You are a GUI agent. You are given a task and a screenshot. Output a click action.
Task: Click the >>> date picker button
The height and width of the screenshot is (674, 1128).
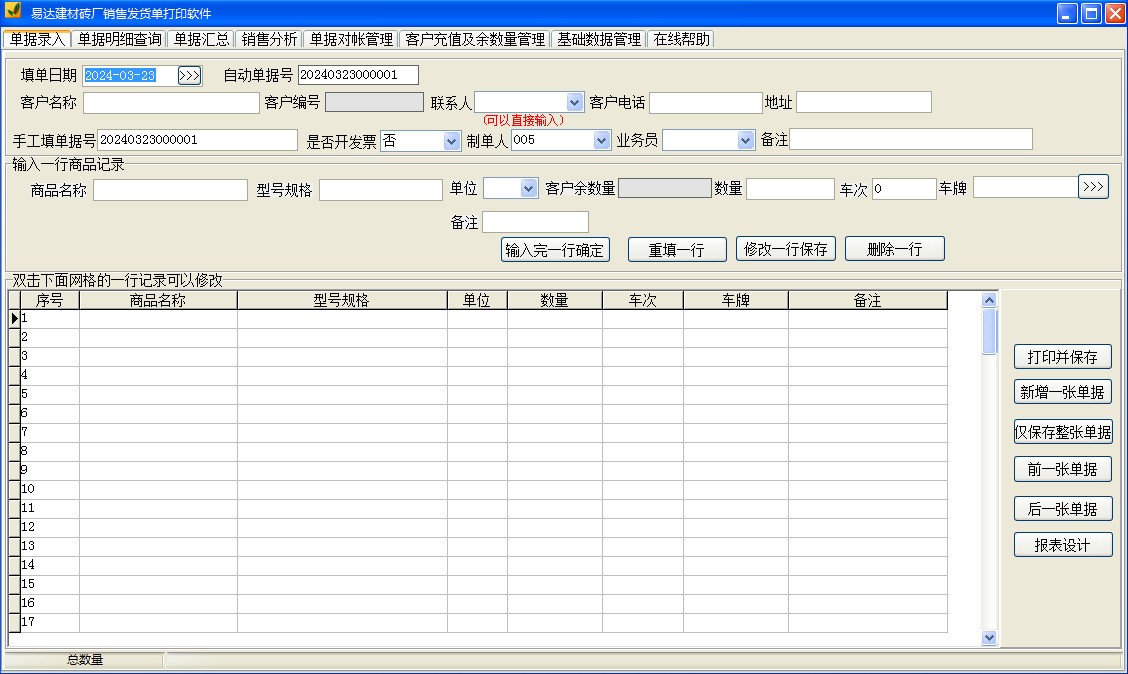pos(190,75)
